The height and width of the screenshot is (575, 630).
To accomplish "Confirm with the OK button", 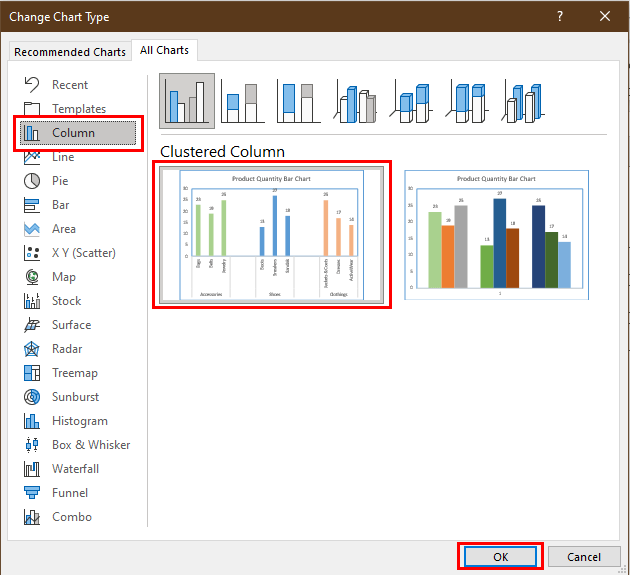I will pyautogui.click(x=500, y=557).
